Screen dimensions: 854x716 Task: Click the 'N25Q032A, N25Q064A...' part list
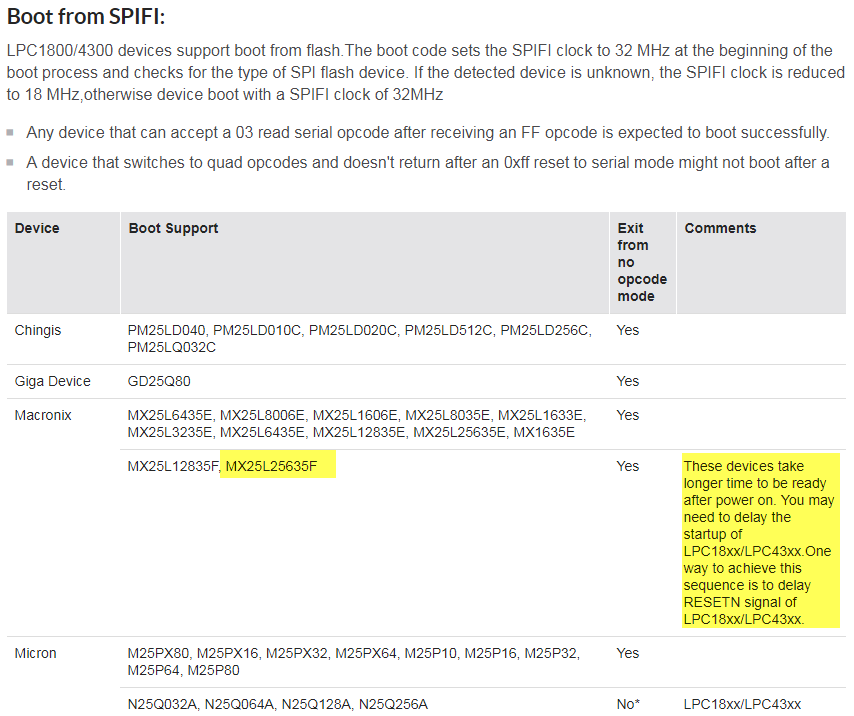tap(278, 704)
